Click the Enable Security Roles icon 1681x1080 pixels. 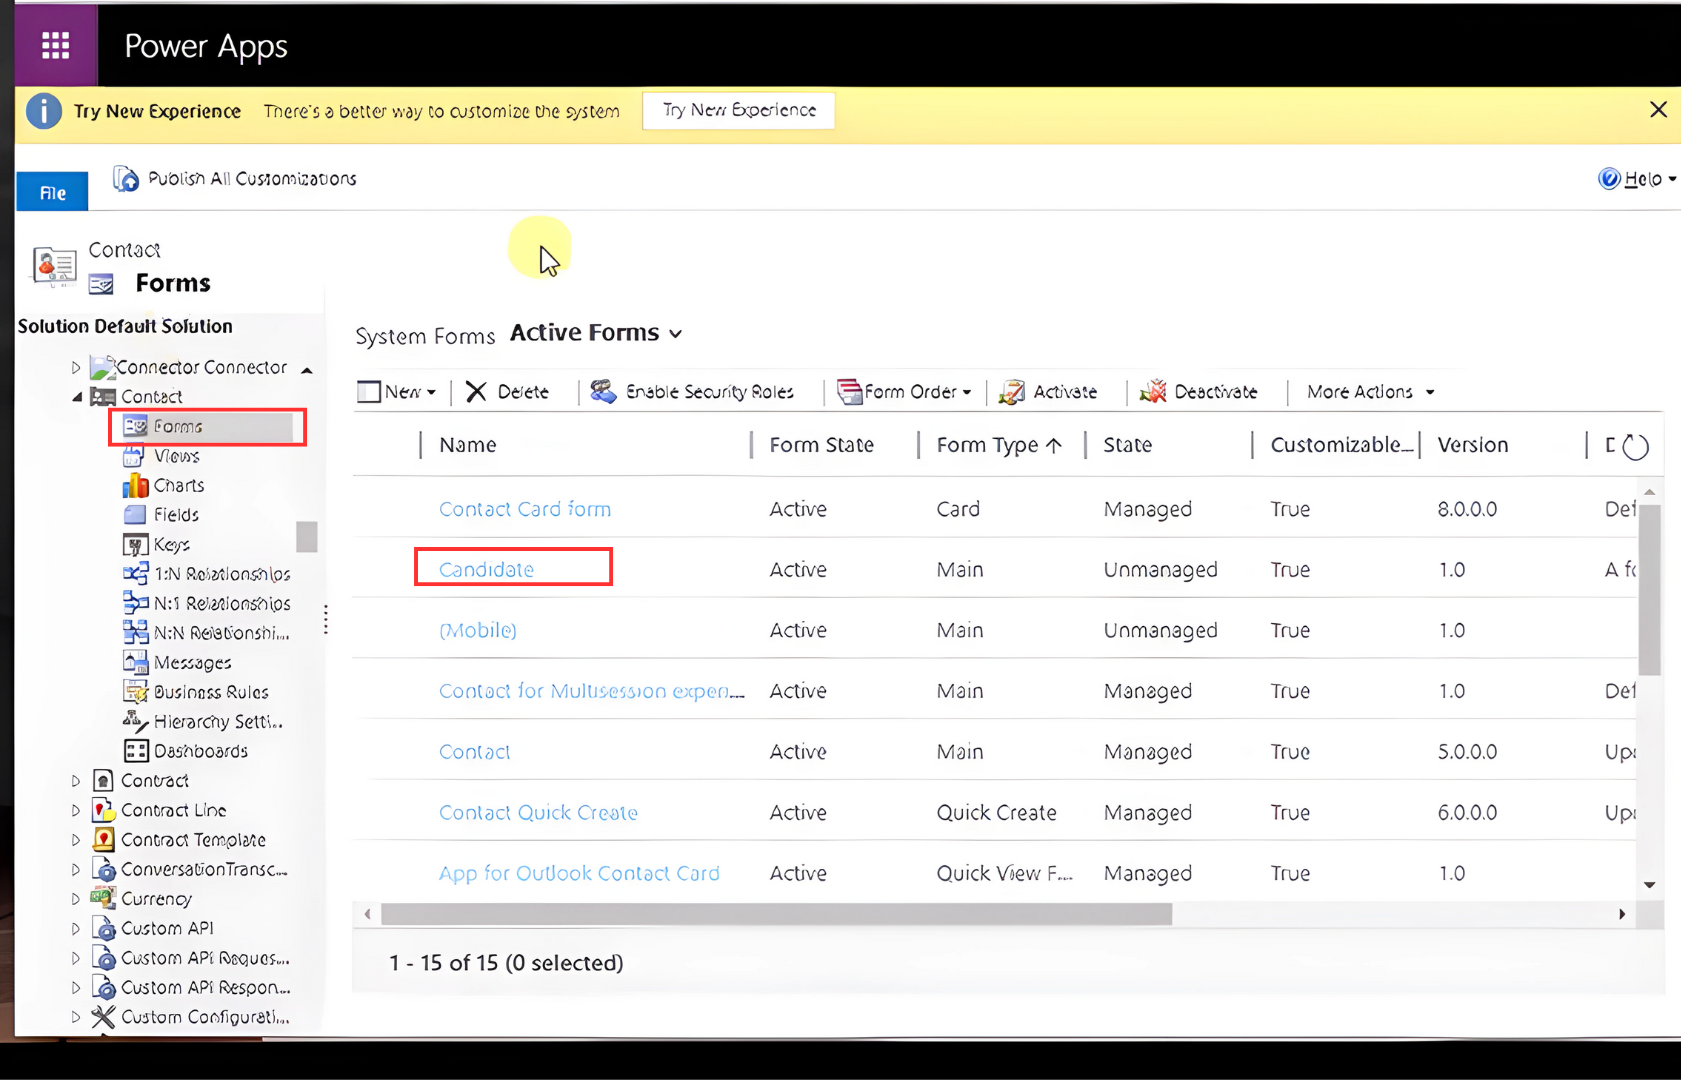coord(602,392)
